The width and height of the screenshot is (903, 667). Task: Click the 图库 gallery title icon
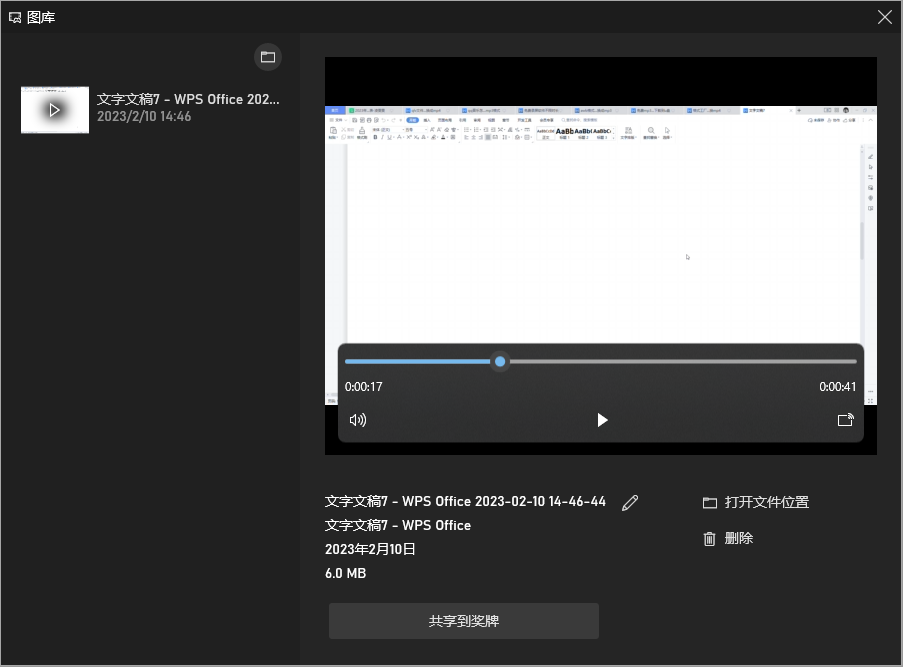click(15, 18)
